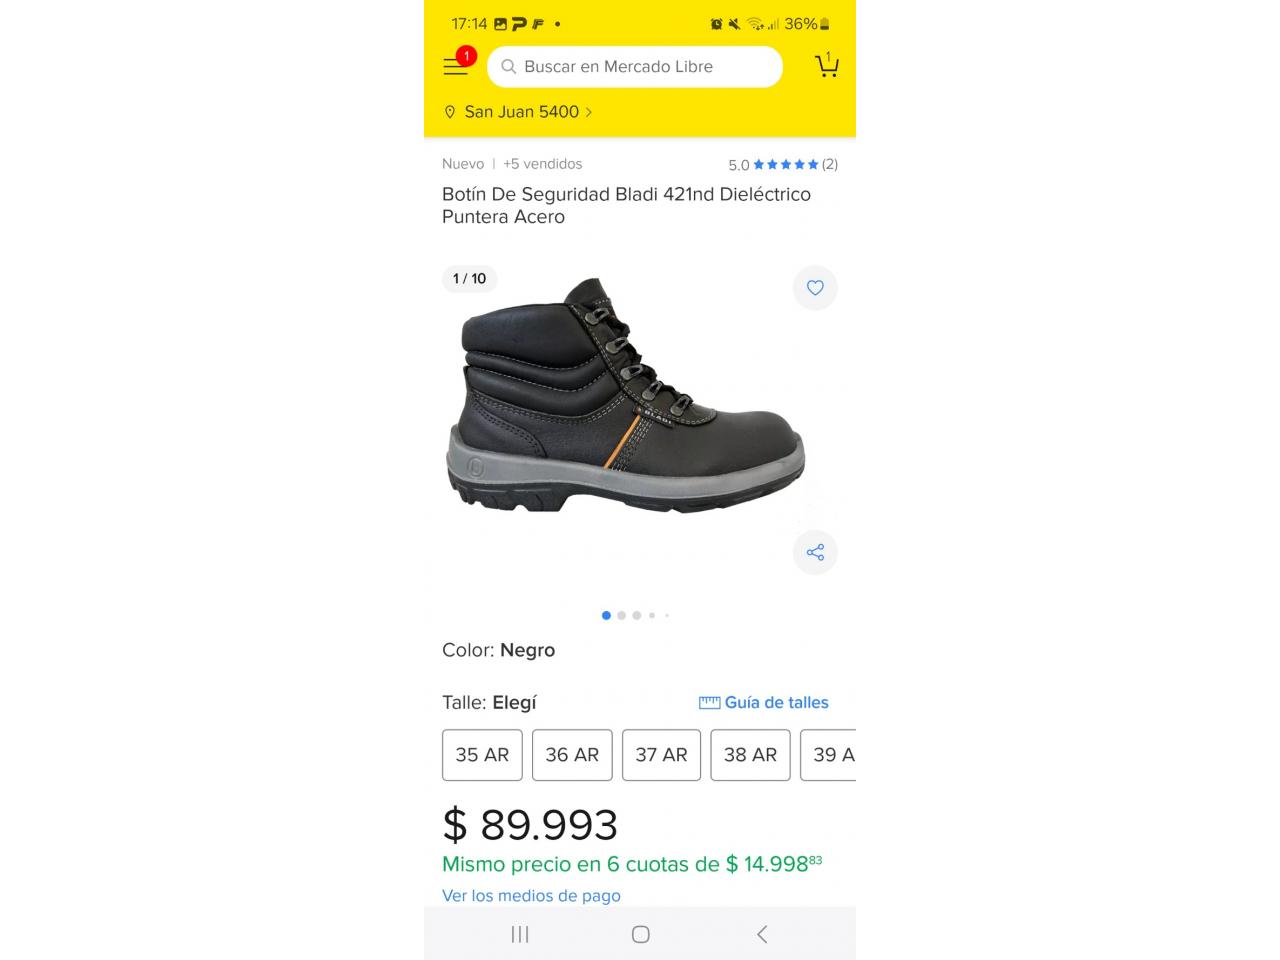1280x960 pixels.
Task: Tap the search magnifier icon
Action: click(x=508, y=67)
